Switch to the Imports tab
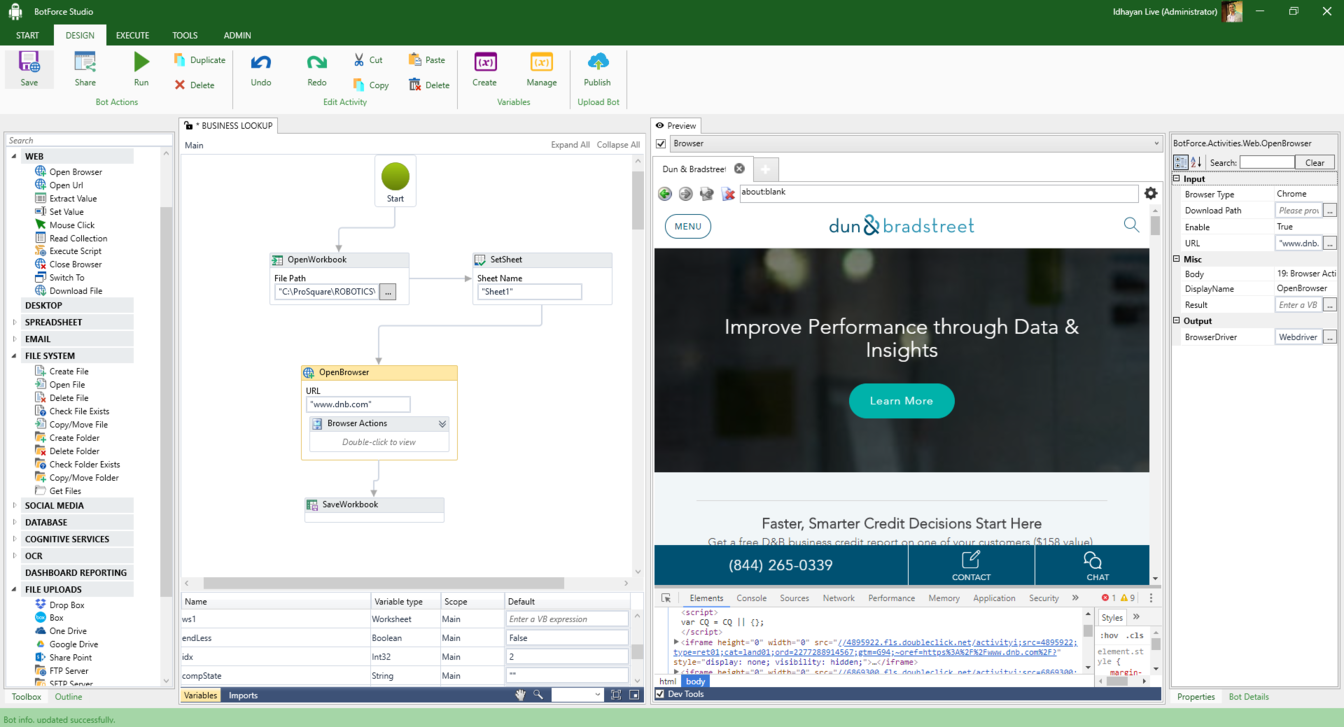The width and height of the screenshot is (1344, 727). 243,695
